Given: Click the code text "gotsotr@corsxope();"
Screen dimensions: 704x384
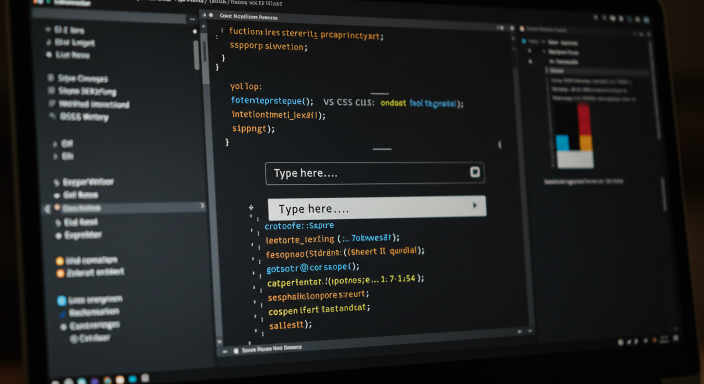Looking at the screenshot, I should [x=313, y=268].
